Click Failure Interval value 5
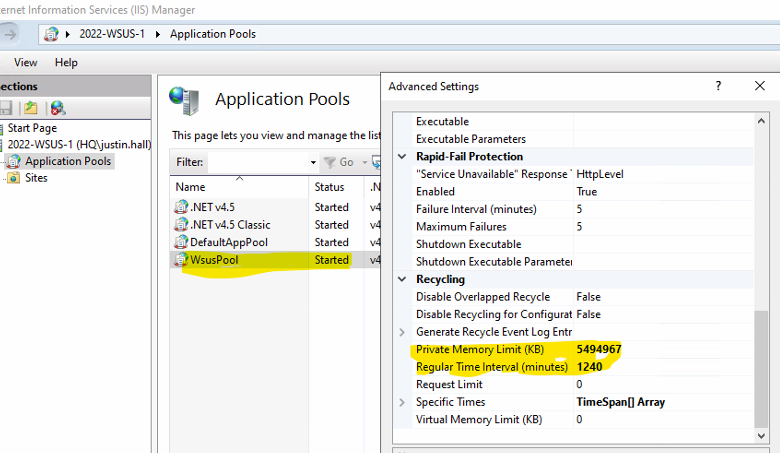This screenshot has height=453, width=780. [579, 209]
